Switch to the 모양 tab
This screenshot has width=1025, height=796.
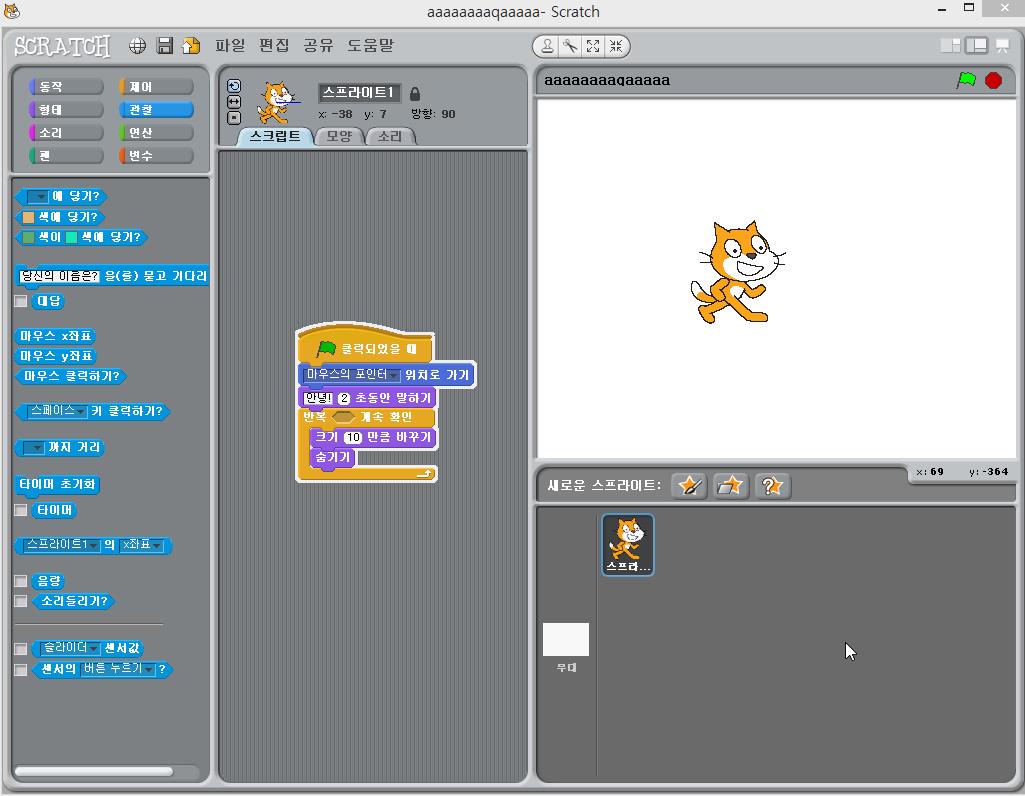tap(339, 136)
